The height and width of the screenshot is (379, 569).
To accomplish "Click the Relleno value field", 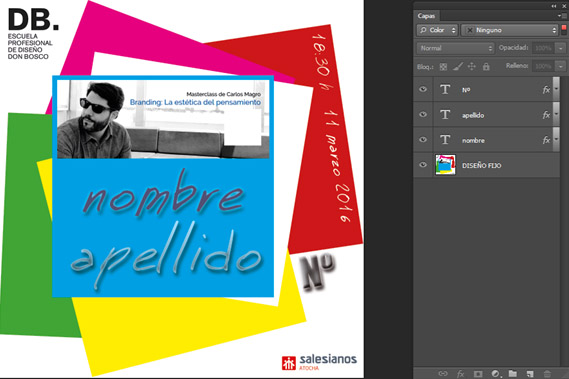I will click(x=543, y=66).
